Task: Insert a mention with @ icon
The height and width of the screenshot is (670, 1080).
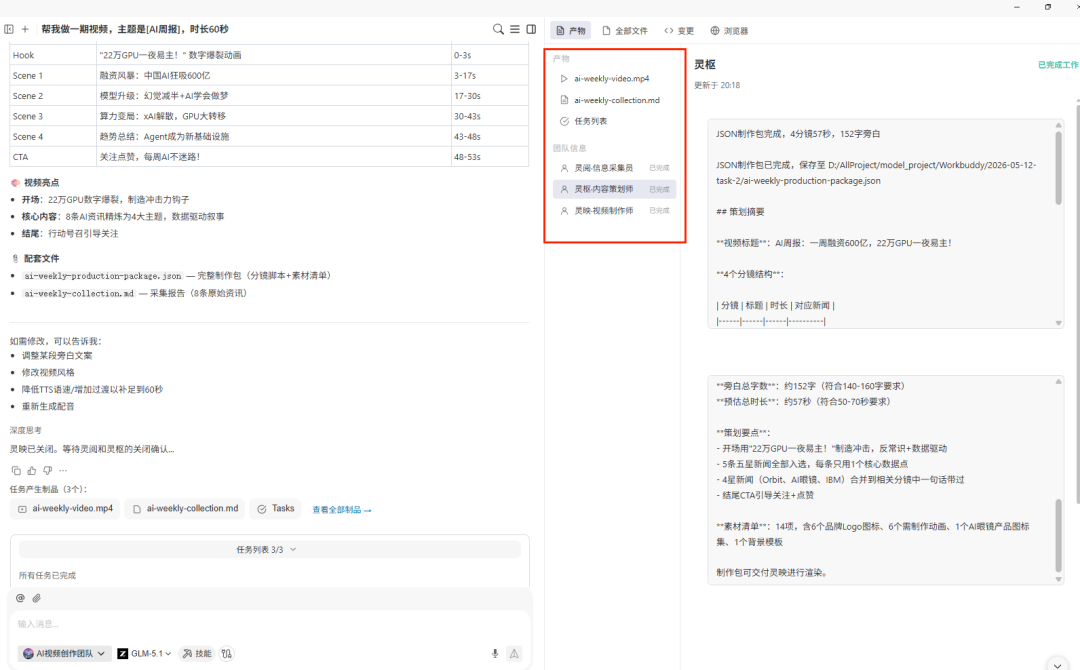Action: pos(20,598)
